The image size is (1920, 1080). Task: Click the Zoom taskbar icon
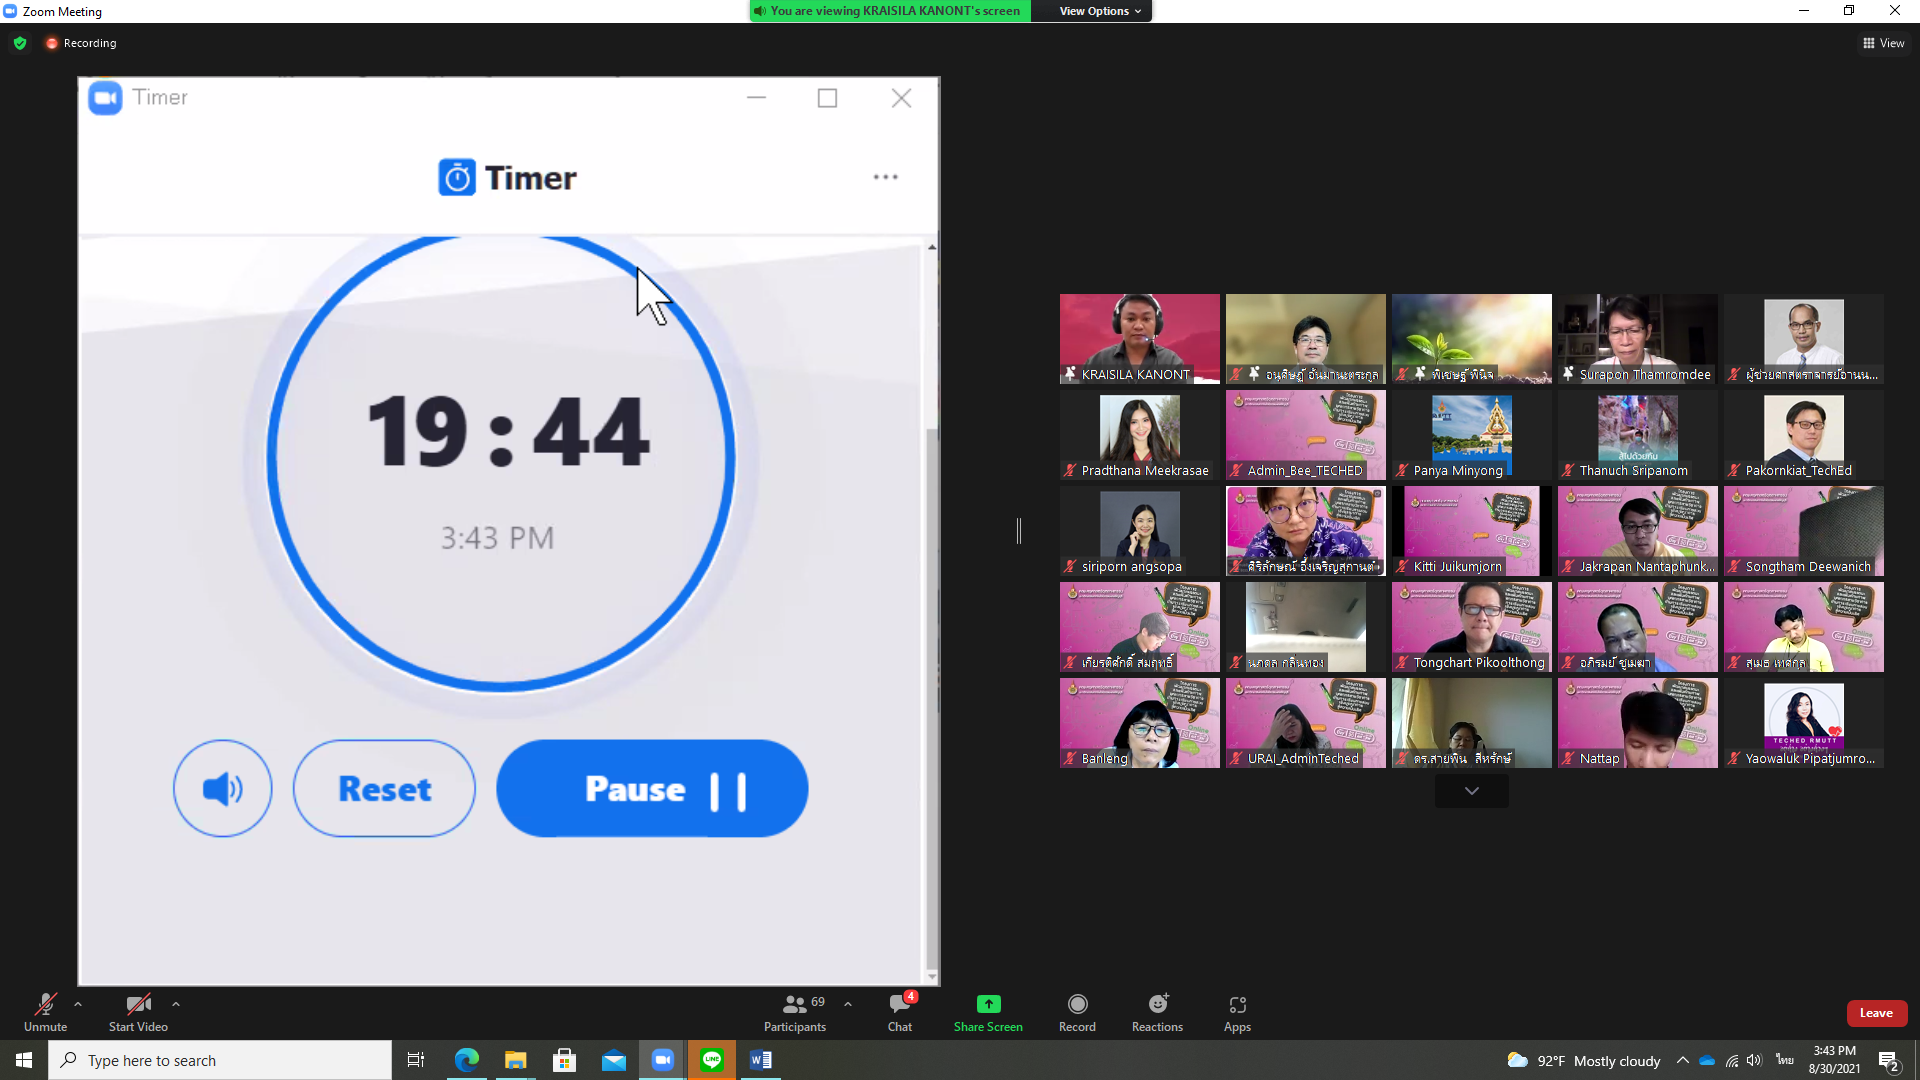[x=662, y=1060]
